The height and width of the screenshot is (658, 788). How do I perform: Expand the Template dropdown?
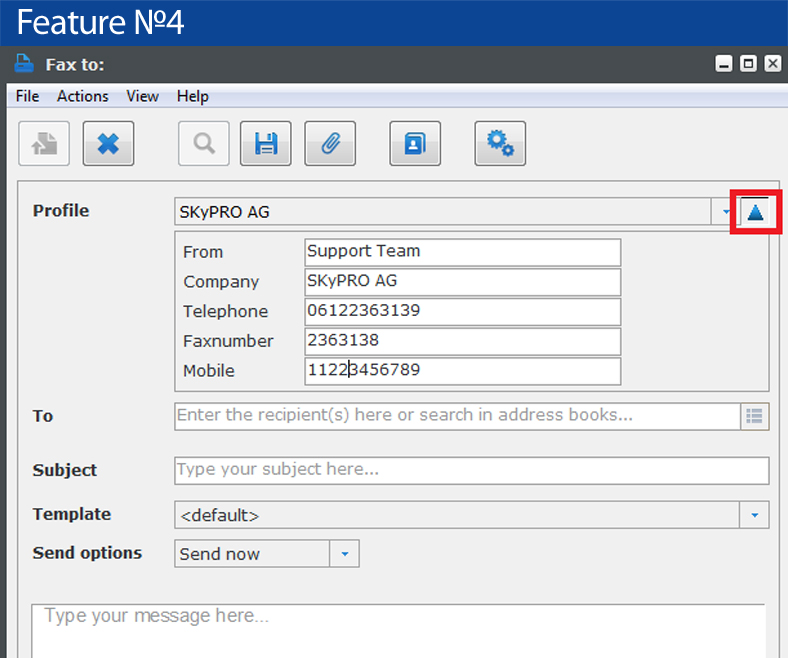(x=472, y=515)
